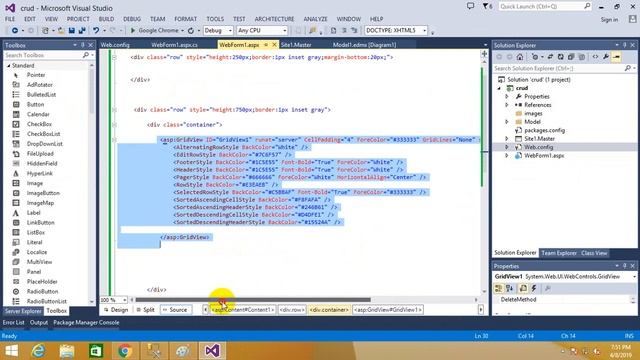
Task: Click the feedback chat bubble icon
Action: pos(471,6)
